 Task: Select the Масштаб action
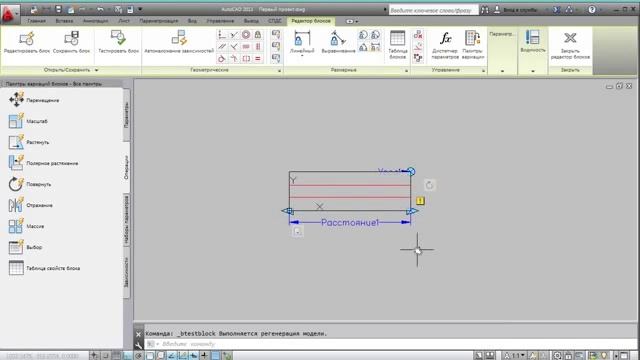pos(28,121)
